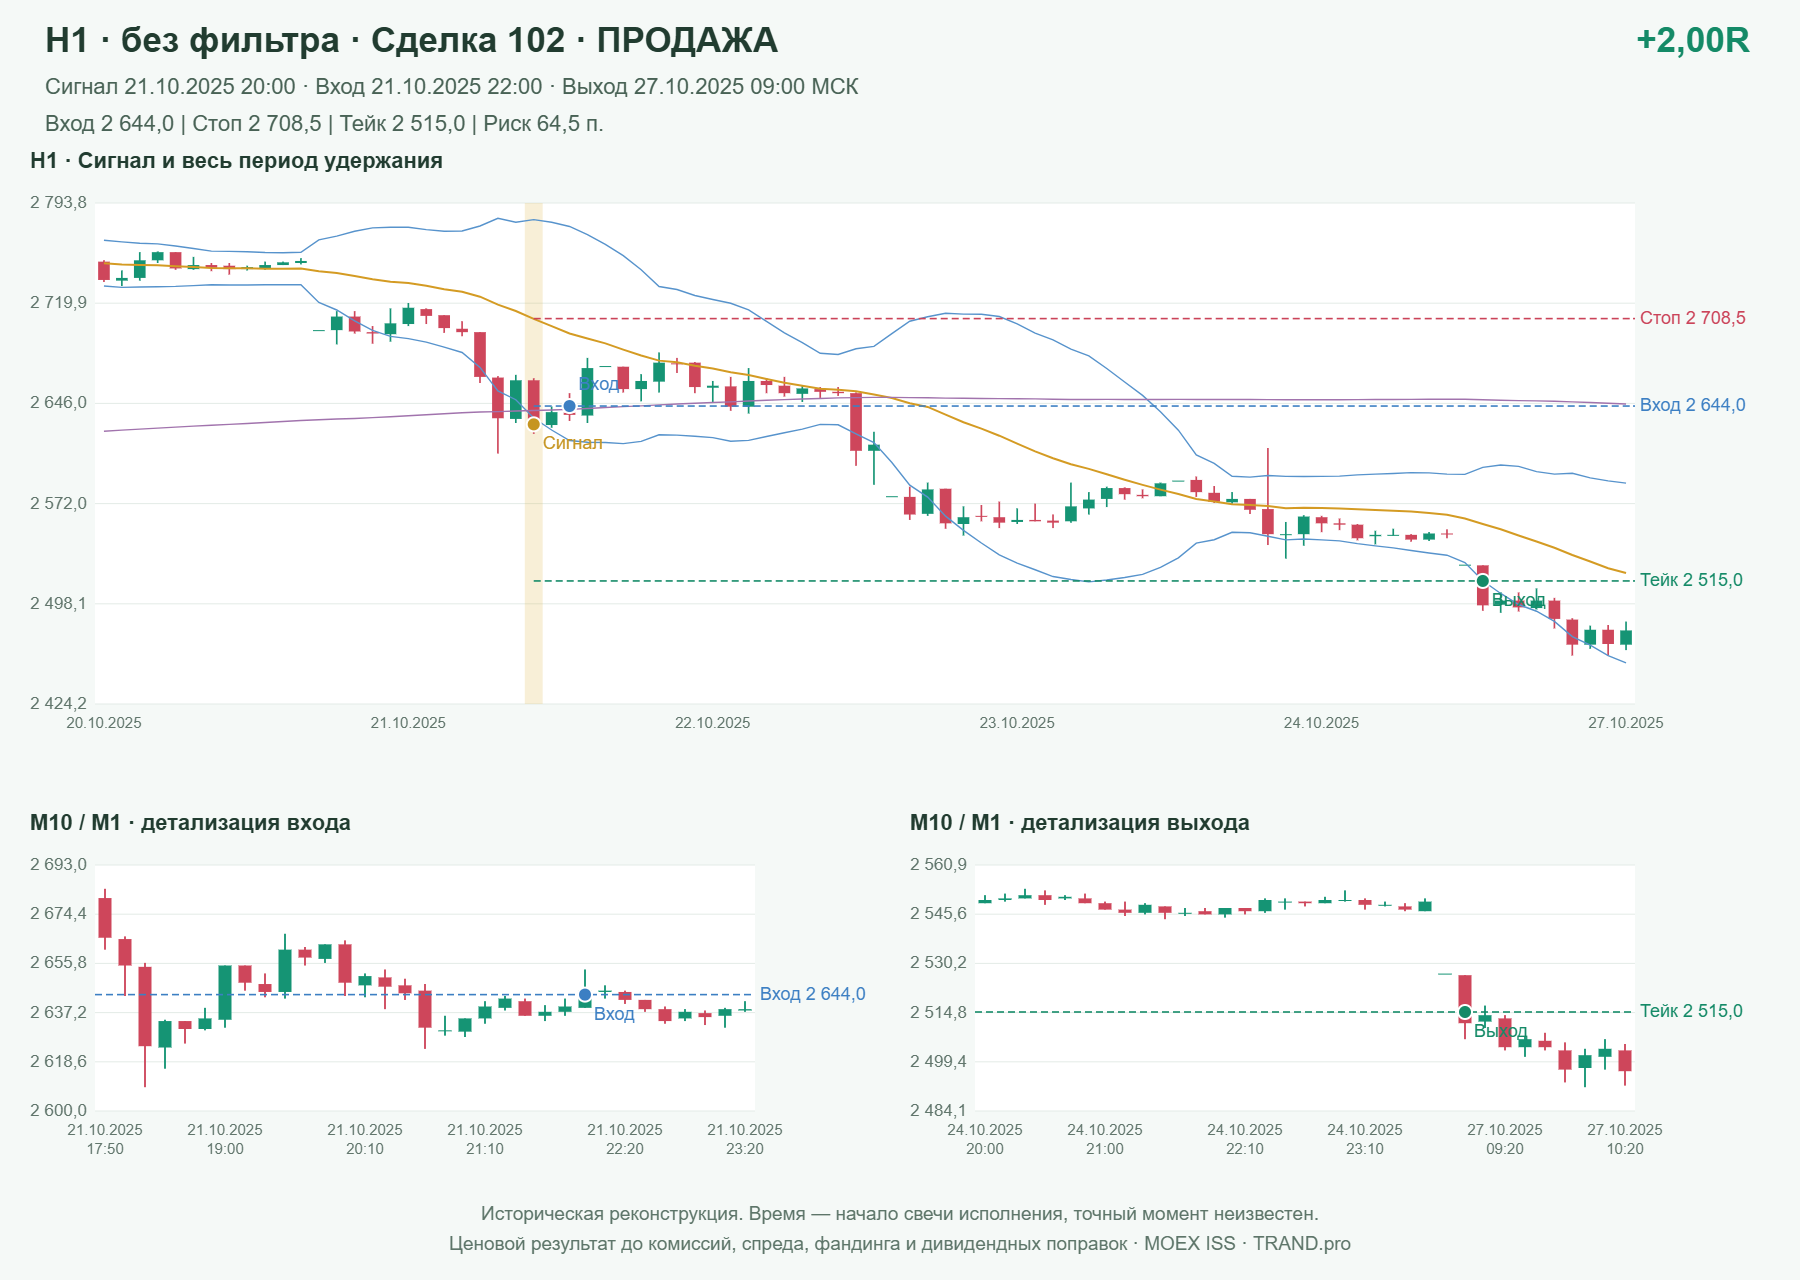Select the 2 498,1 price axis label

pyautogui.click(x=58, y=603)
